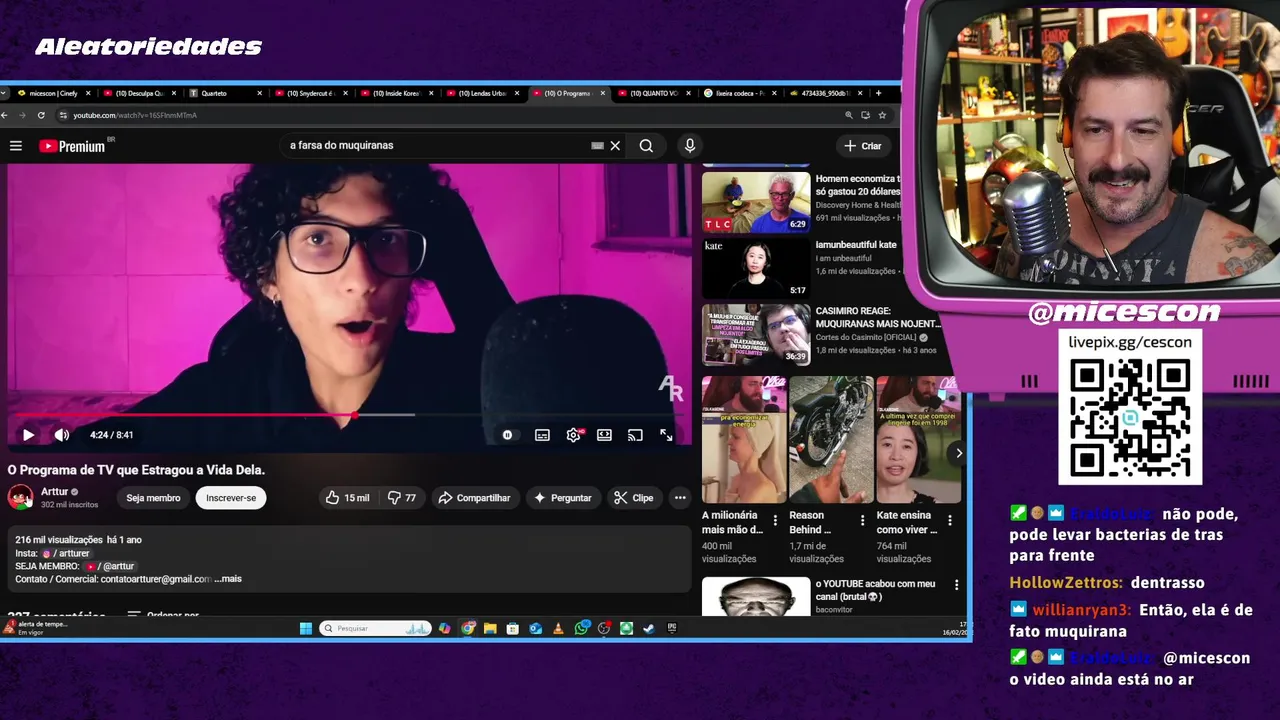Click Seja membro button

(x=153, y=498)
